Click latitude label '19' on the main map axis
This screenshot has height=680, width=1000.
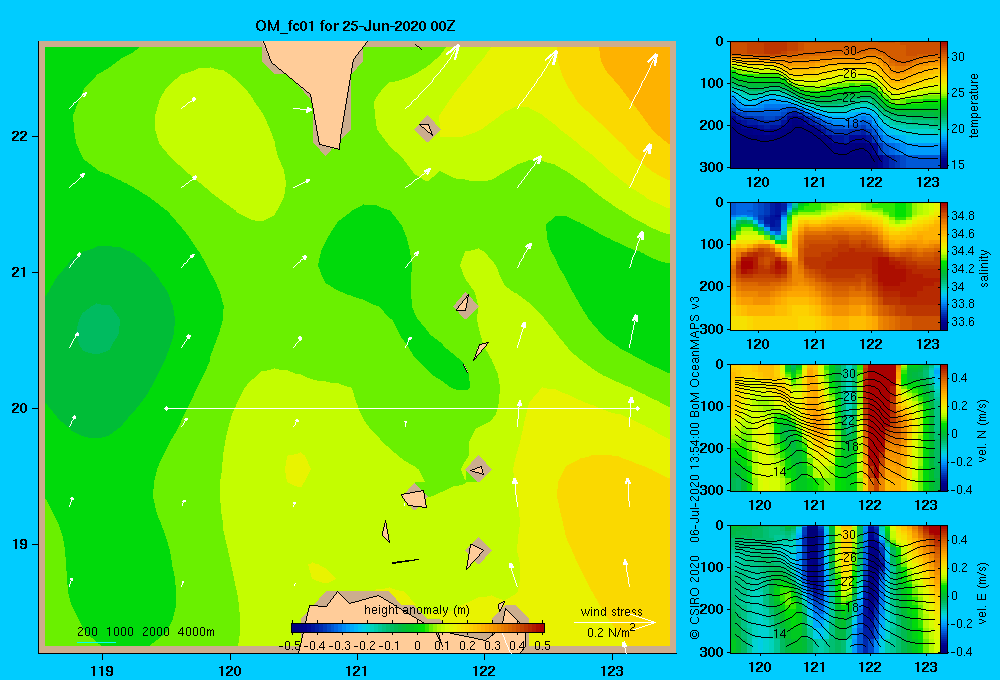20,544
